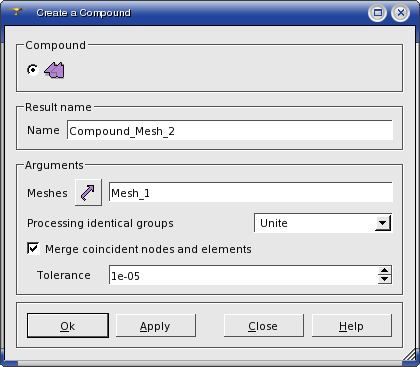
Task: Open the Processing identical groups dropdown arrow
Action: 383,223
